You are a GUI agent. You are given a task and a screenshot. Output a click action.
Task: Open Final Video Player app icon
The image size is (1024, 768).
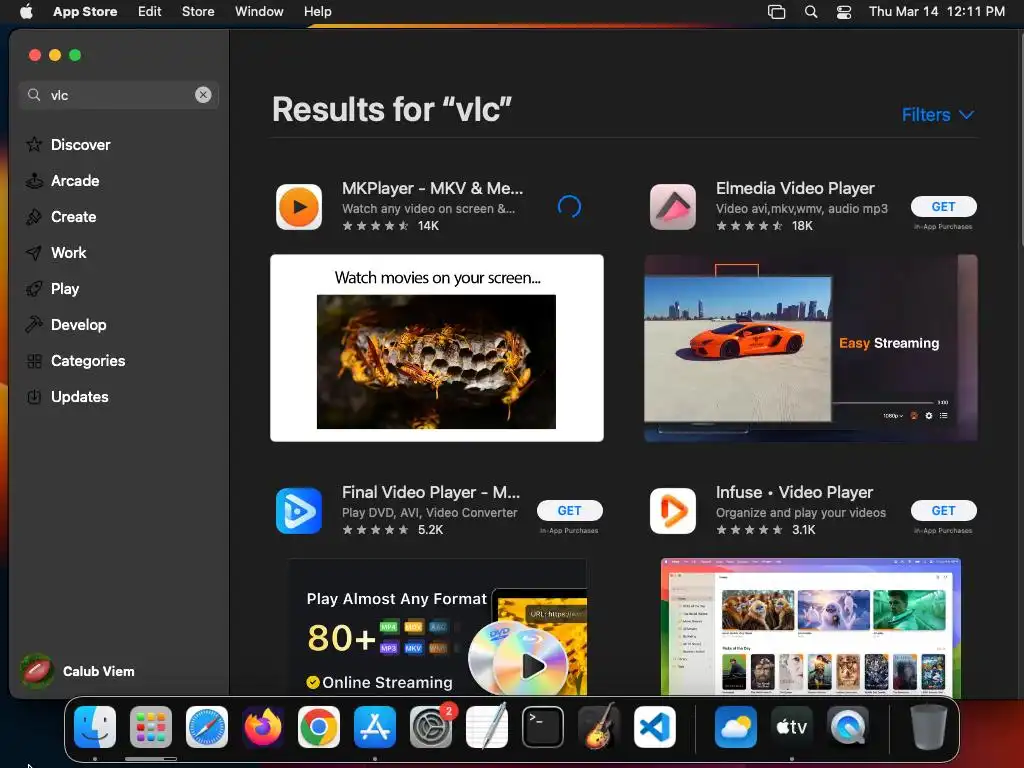tap(298, 511)
